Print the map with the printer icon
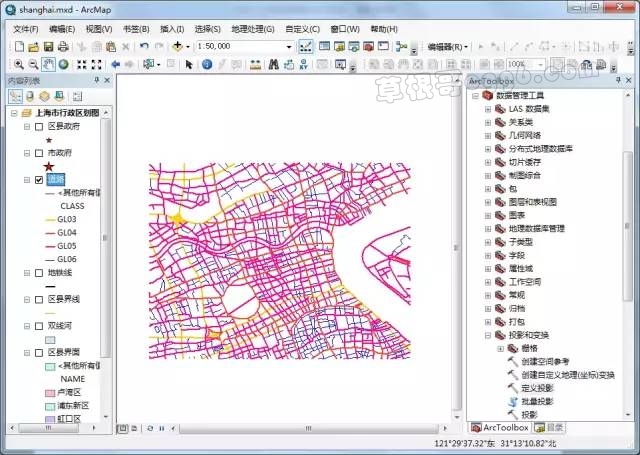 click(63, 47)
